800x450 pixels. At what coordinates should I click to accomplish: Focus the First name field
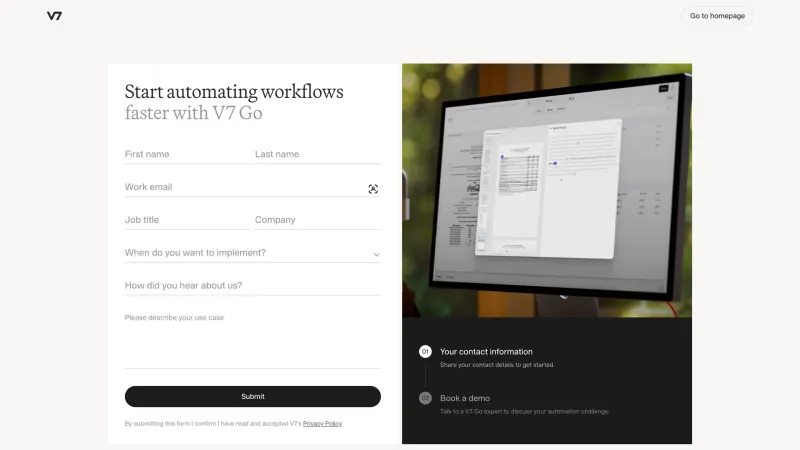187,154
